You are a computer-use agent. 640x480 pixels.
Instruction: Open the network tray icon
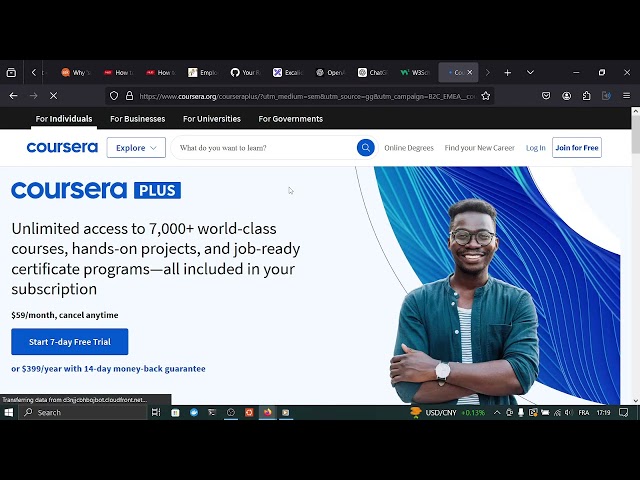[557, 413]
